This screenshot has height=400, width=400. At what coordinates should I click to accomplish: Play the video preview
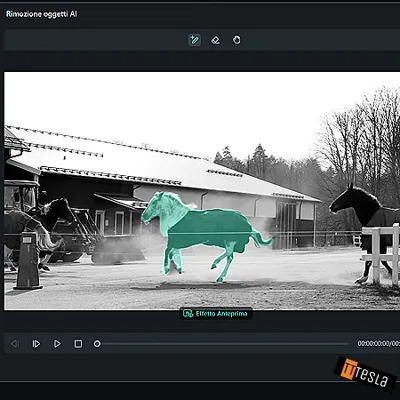tap(57, 344)
